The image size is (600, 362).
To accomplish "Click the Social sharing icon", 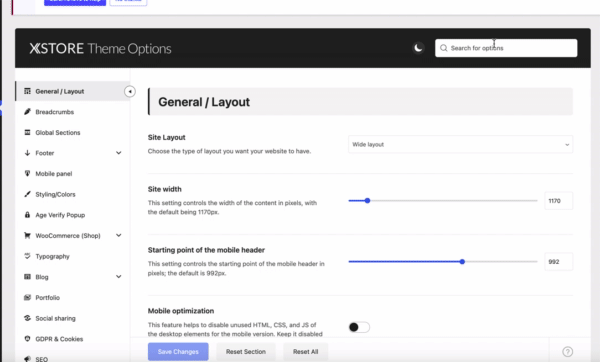I will point(27,318).
